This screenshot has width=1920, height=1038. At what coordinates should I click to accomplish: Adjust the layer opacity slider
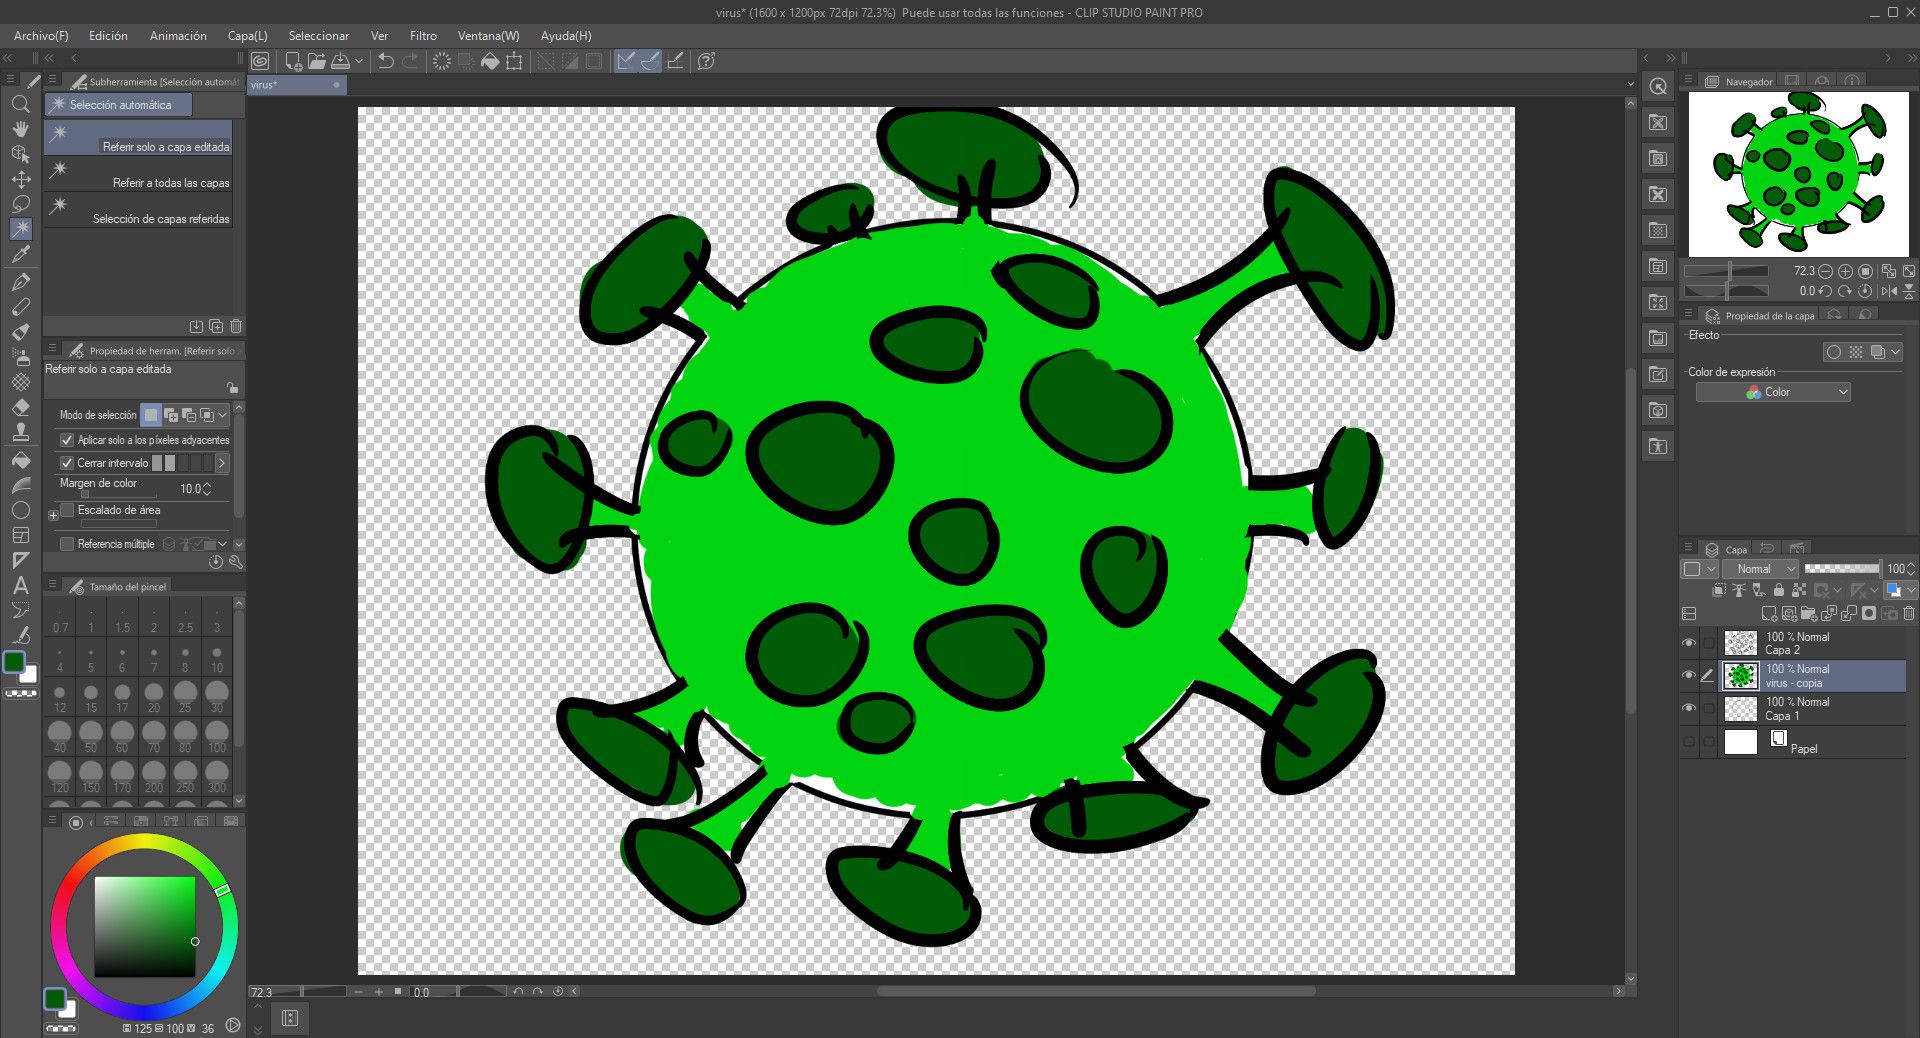1842,568
